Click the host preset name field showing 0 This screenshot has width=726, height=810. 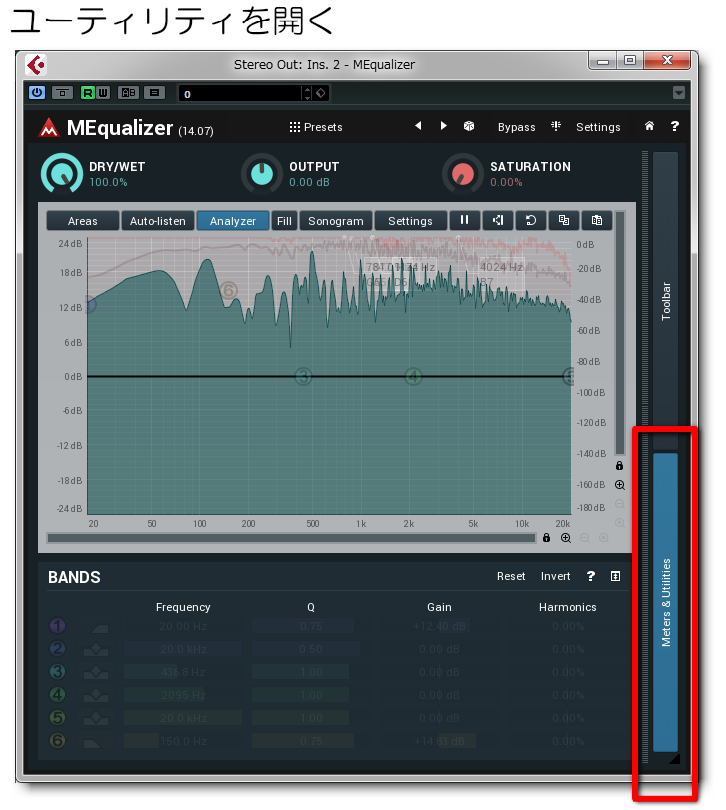point(240,94)
